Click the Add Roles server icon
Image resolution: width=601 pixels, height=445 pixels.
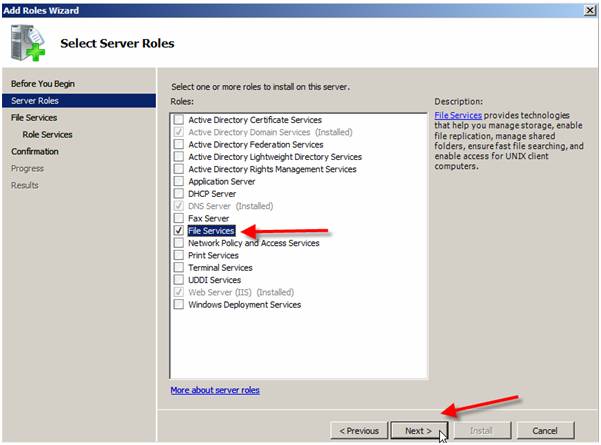coord(28,43)
